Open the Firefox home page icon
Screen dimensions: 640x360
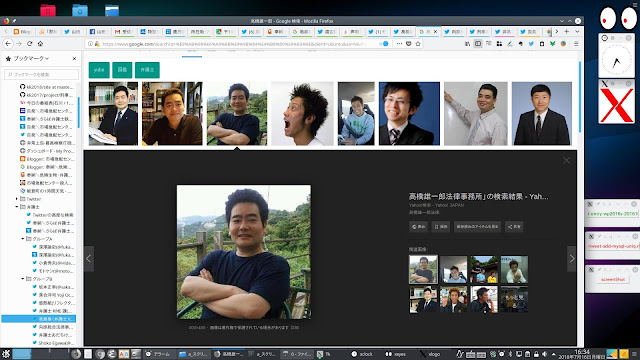tap(40, 44)
